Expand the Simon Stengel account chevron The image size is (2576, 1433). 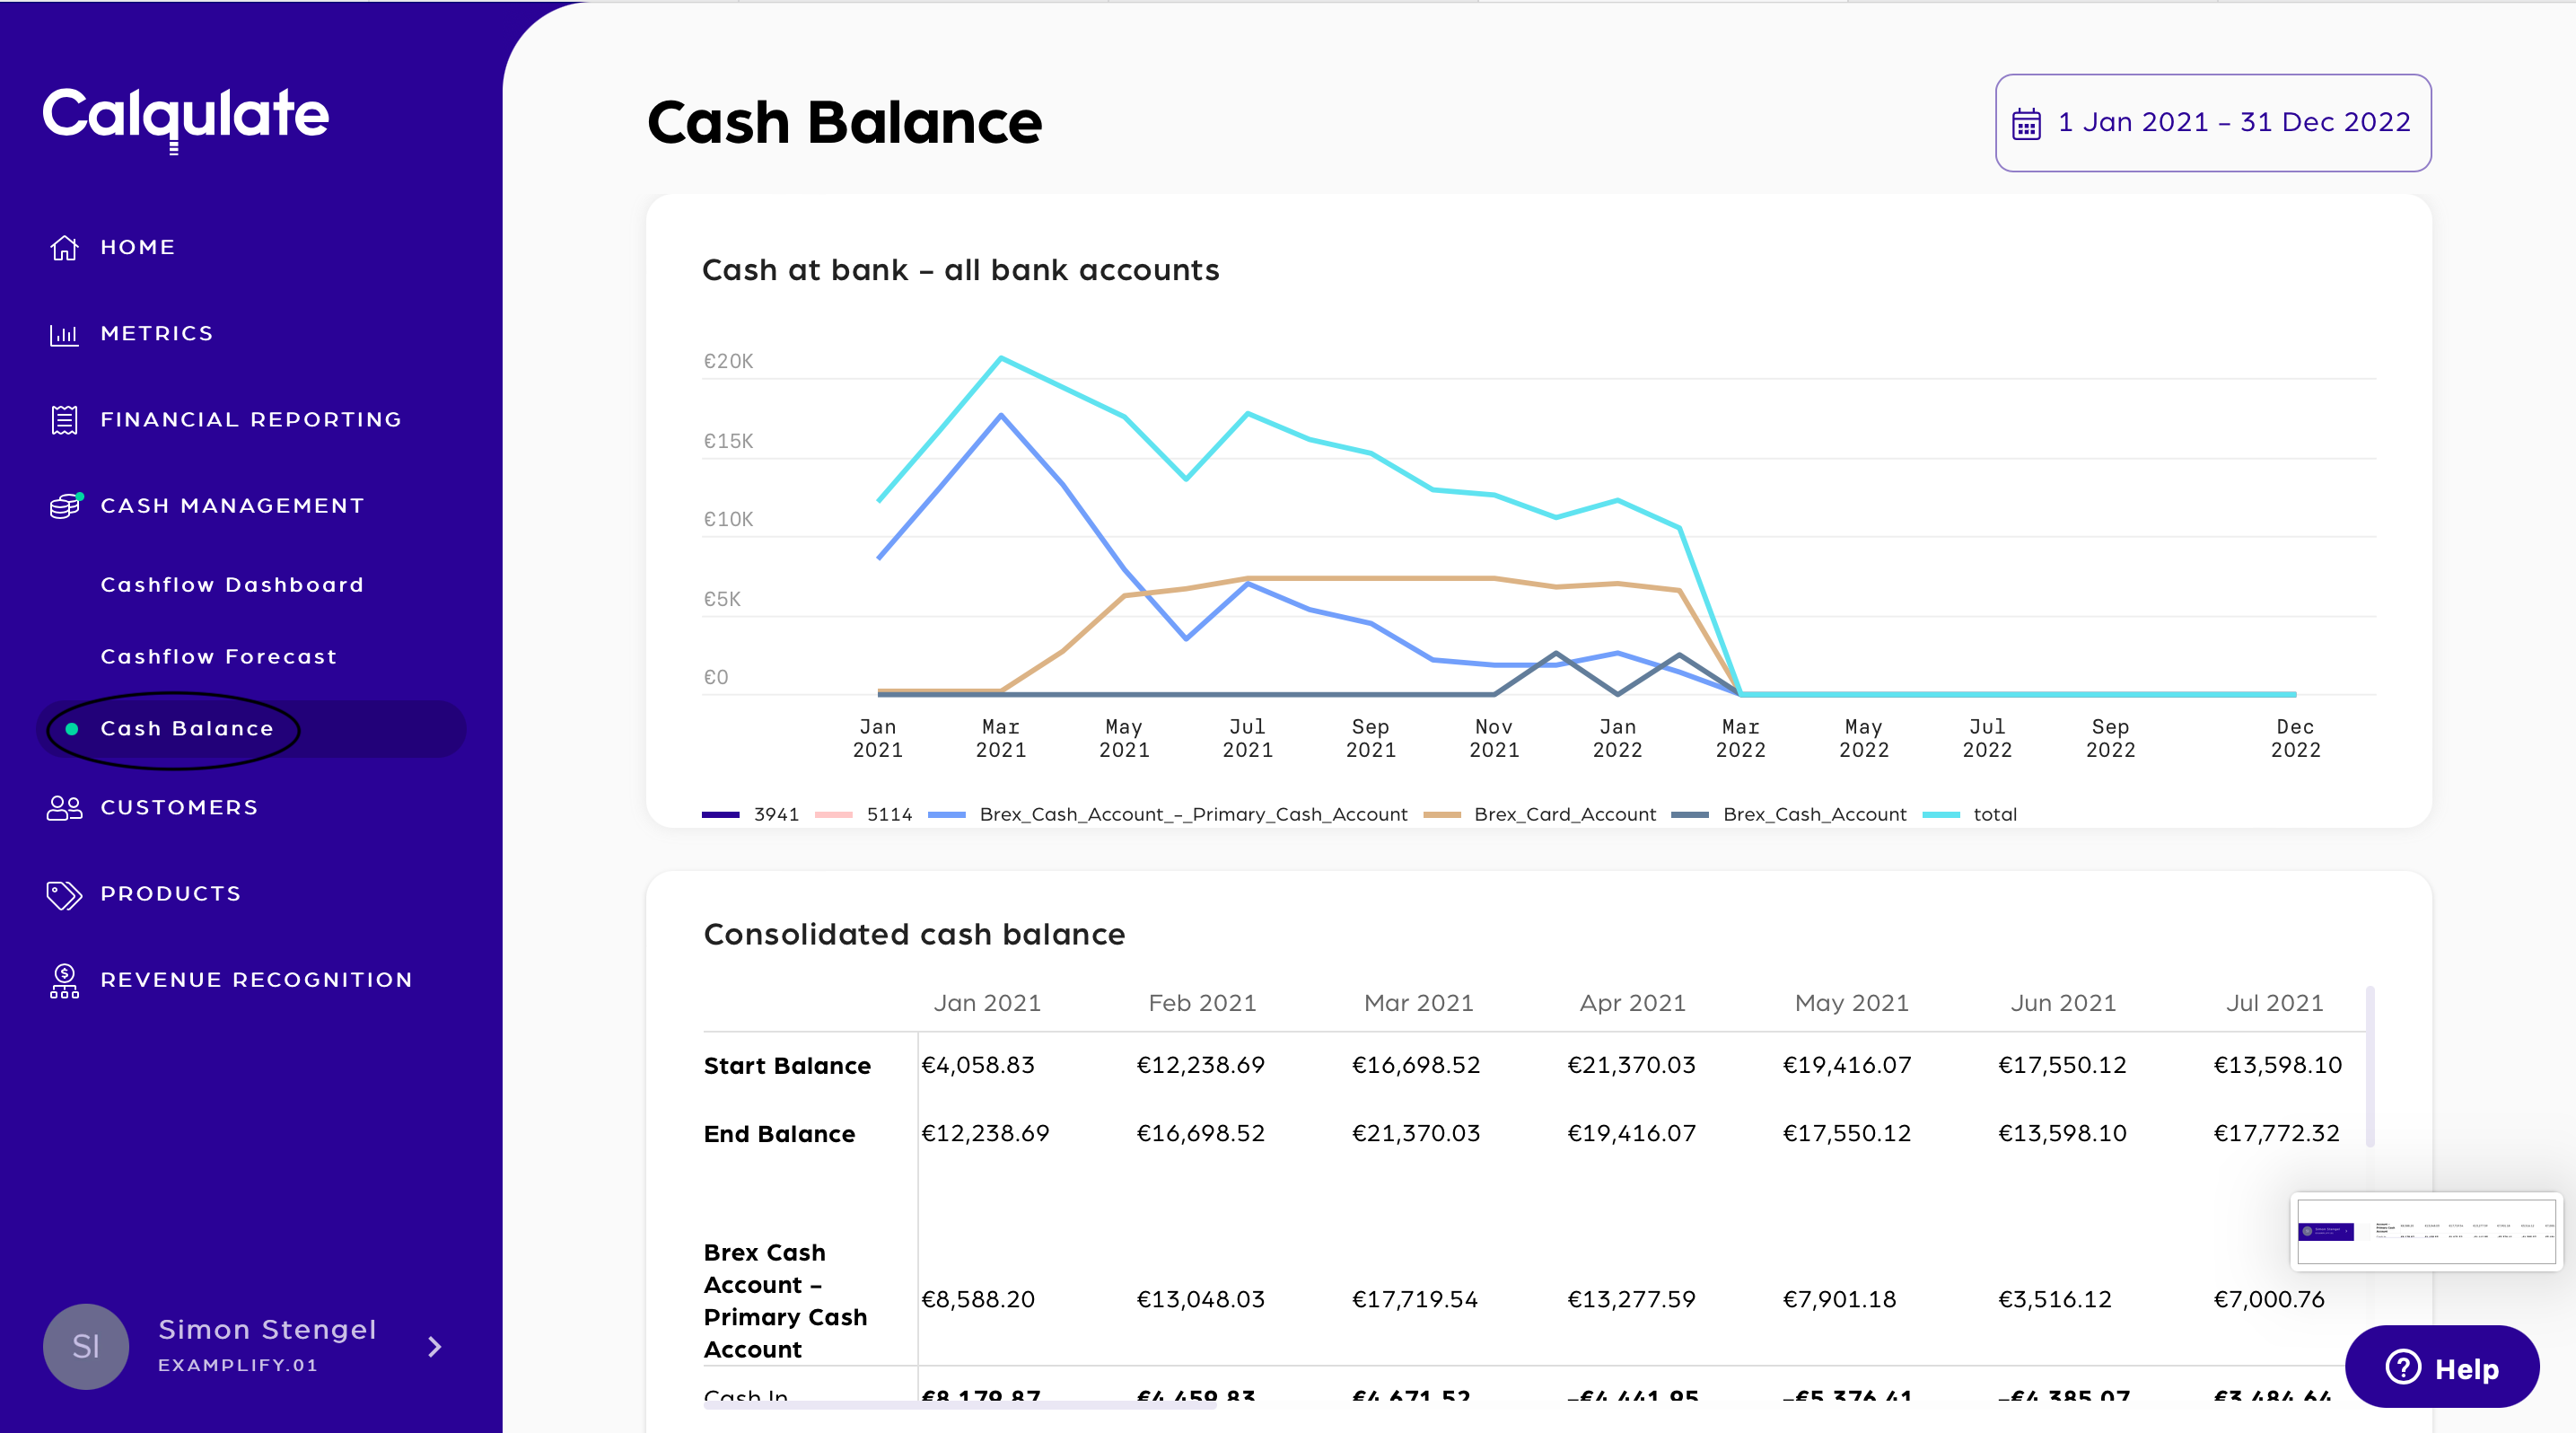[434, 1346]
